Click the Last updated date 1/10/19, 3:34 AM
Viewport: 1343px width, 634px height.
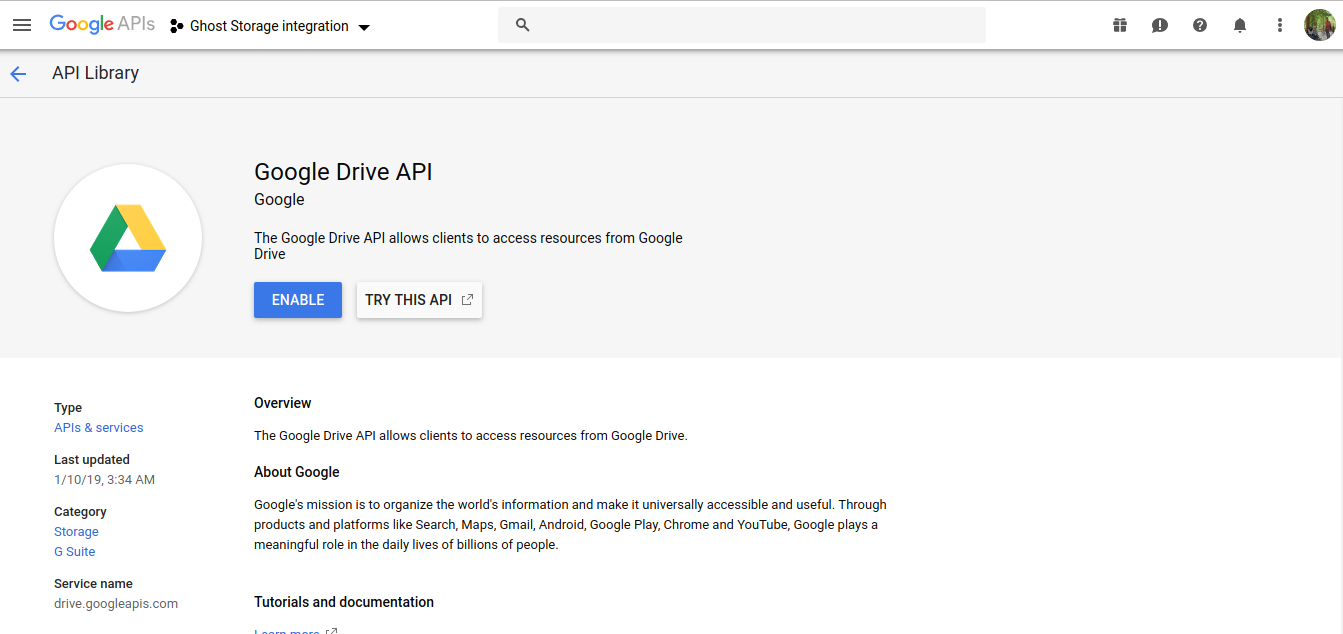104,480
